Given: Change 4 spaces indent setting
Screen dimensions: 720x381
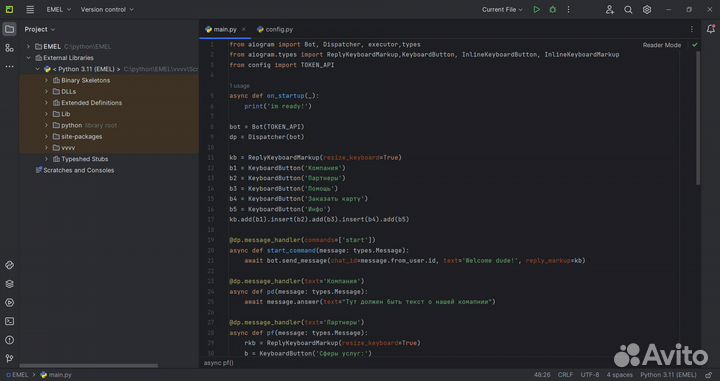Looking at the screenshot, I should tap(619, 375).
